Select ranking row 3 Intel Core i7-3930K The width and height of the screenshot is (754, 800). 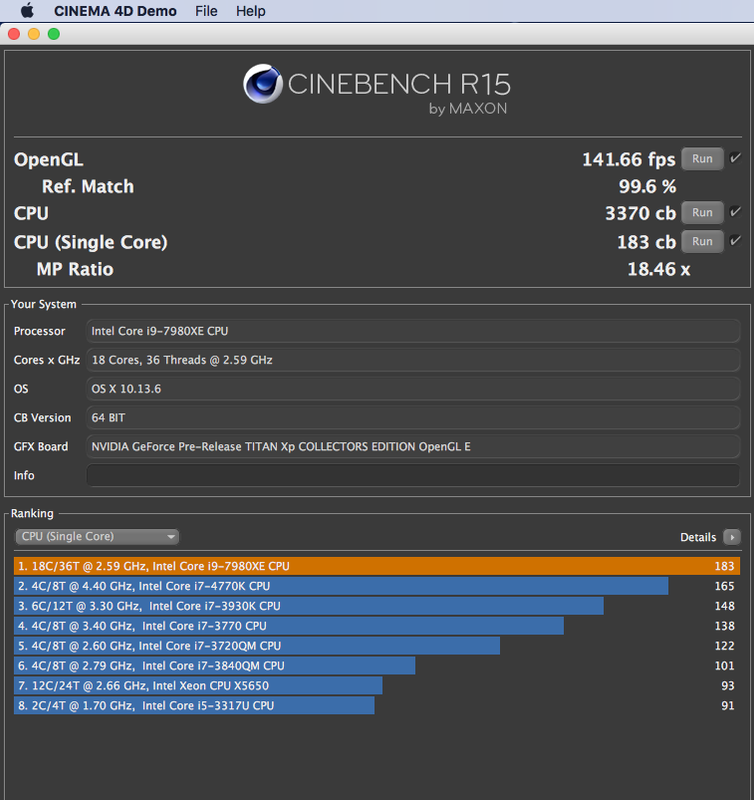click(x=377, y=606)
